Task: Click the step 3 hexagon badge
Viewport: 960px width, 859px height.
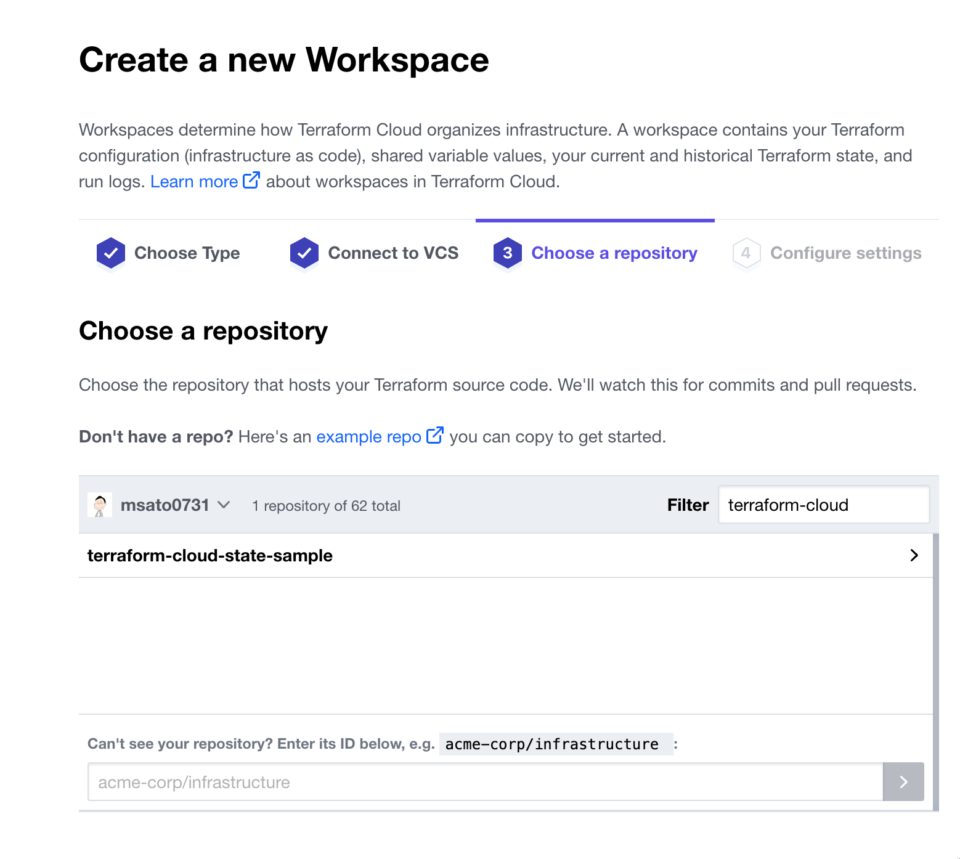Action: pyautogui.click(x=508, y=253)
